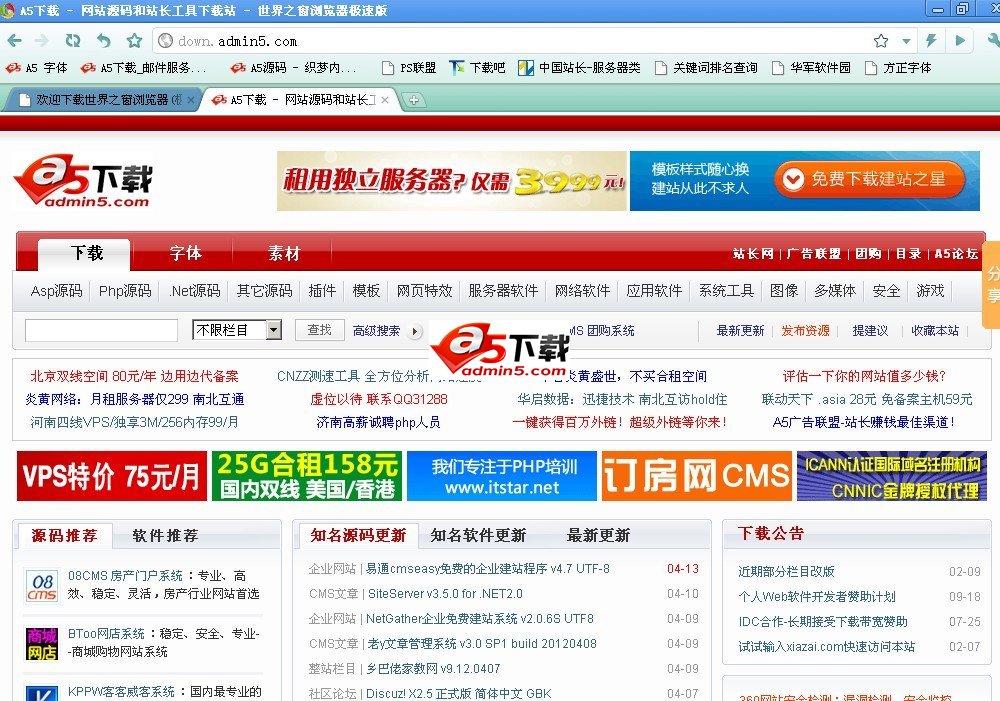Viewport: 1000px width, 701px height.
Task: Open the VPS特价 75元/月 banner
Action: point(112,476)
